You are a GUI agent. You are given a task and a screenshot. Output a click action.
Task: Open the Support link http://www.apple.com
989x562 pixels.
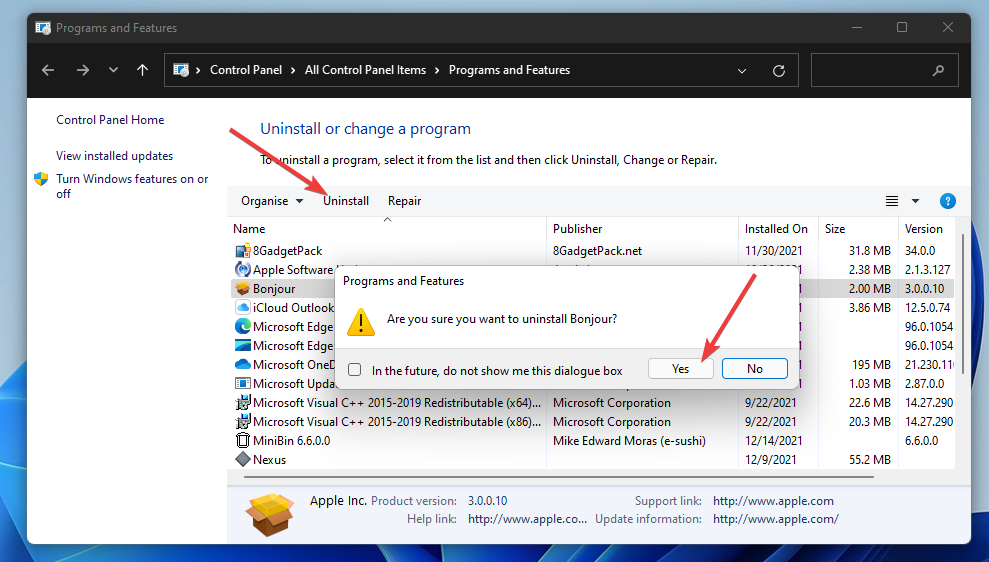[x=773, y=501]
